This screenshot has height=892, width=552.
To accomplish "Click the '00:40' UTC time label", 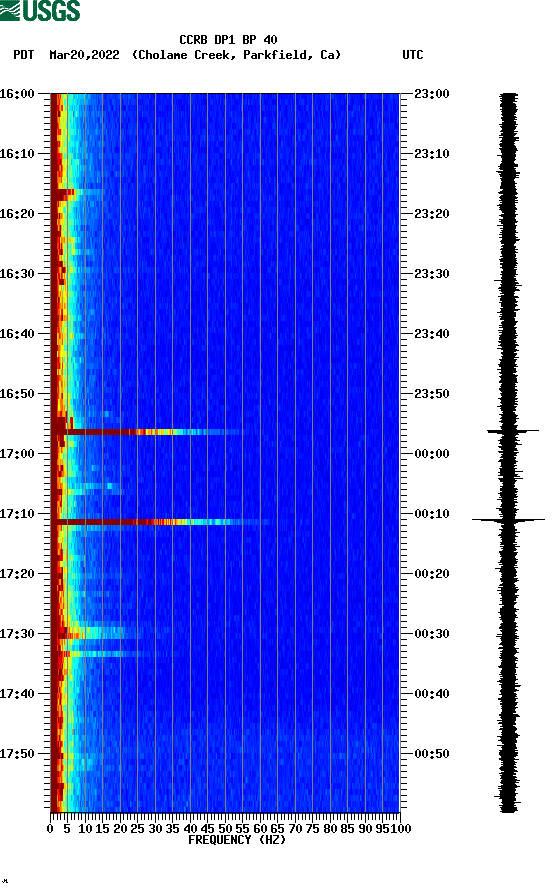I will (x=432, y=694).
